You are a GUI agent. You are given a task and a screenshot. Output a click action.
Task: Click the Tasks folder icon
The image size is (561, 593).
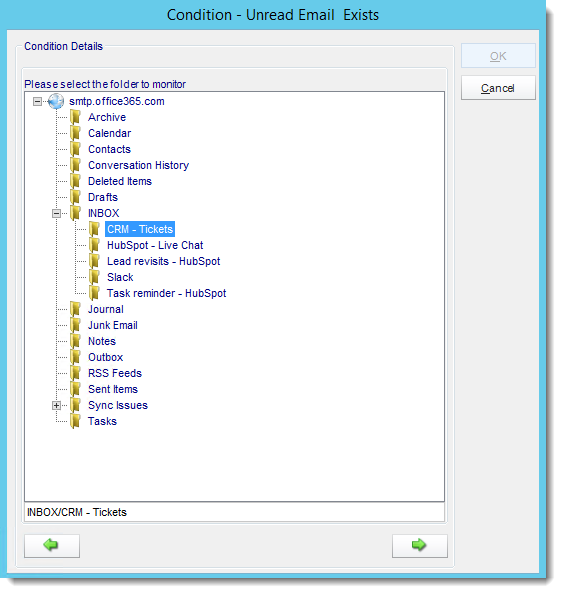tap(76, 421)
